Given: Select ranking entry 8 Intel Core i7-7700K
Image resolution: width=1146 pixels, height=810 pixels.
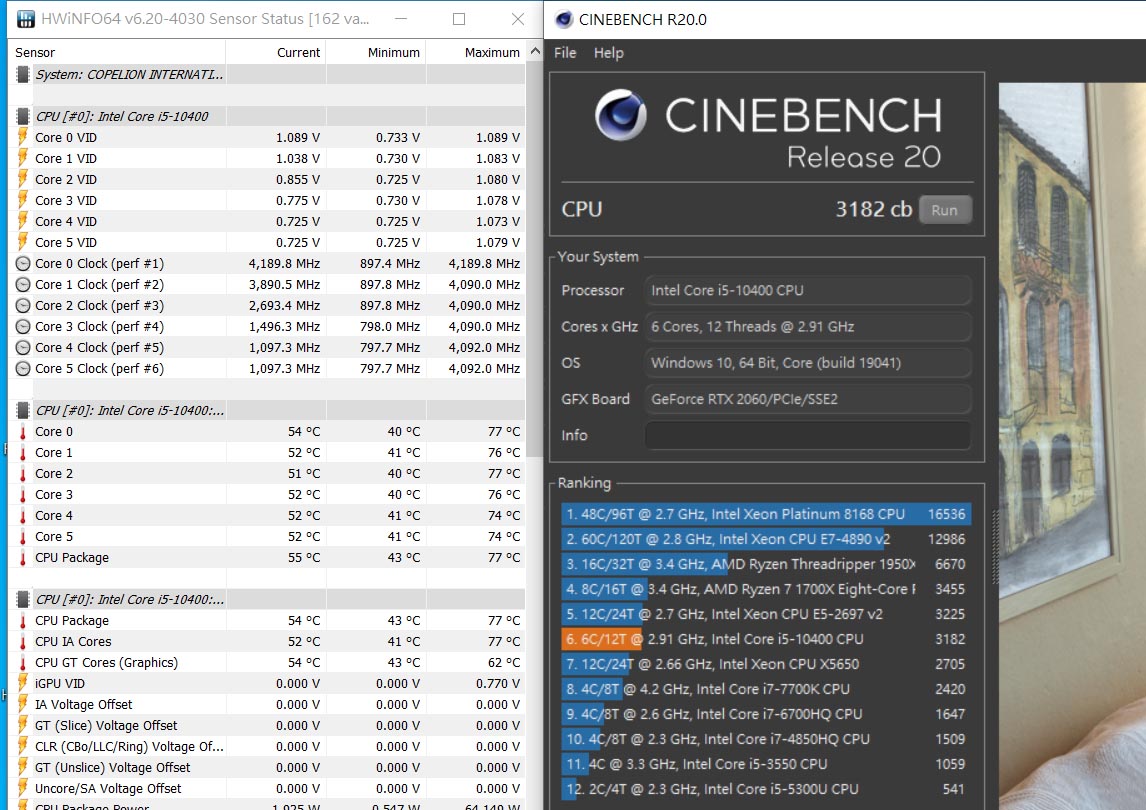Looking at the screenshot, I should pos(766,689).
